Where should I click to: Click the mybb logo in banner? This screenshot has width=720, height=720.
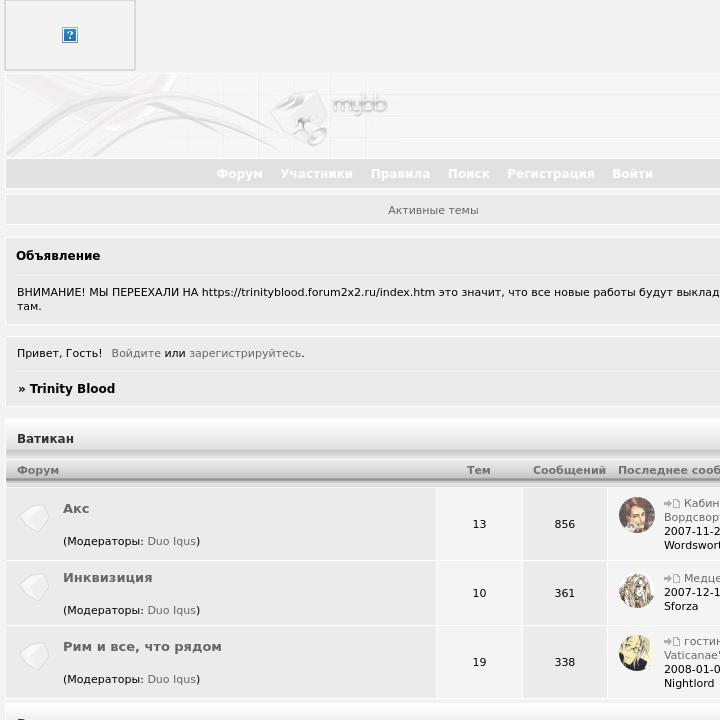[331, 117]
